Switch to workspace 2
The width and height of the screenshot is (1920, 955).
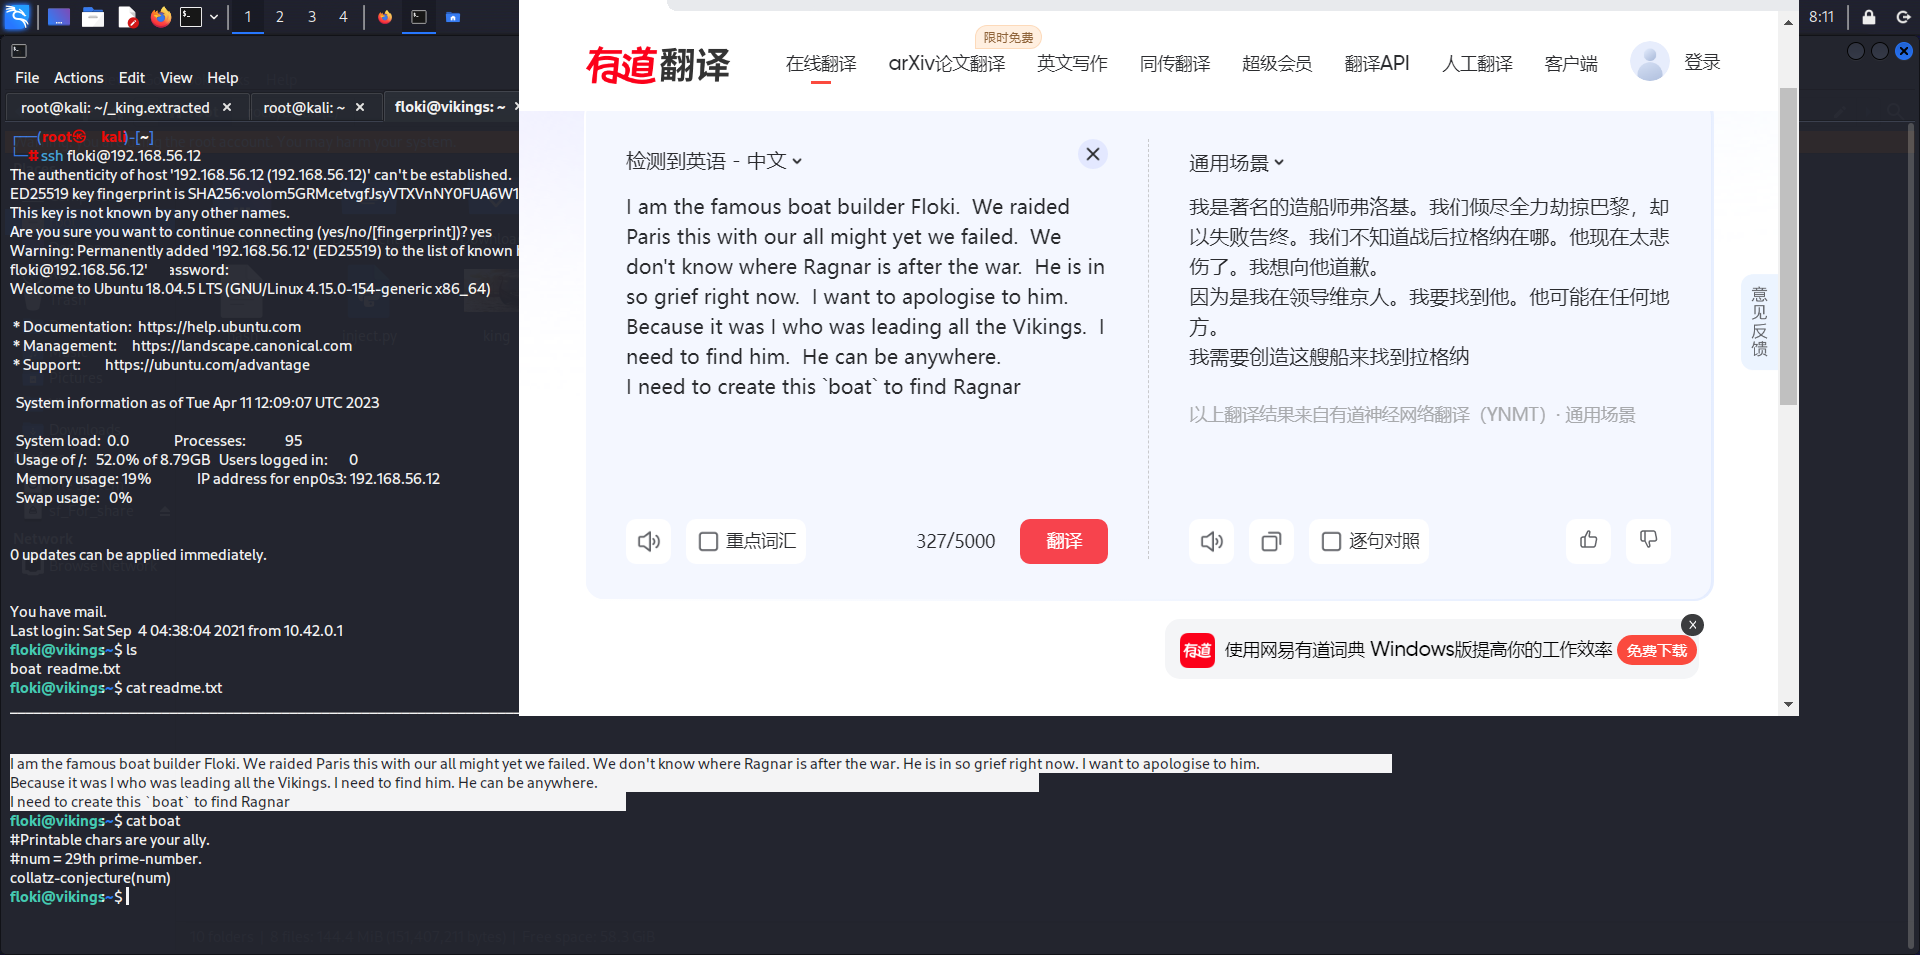[280, 17]
